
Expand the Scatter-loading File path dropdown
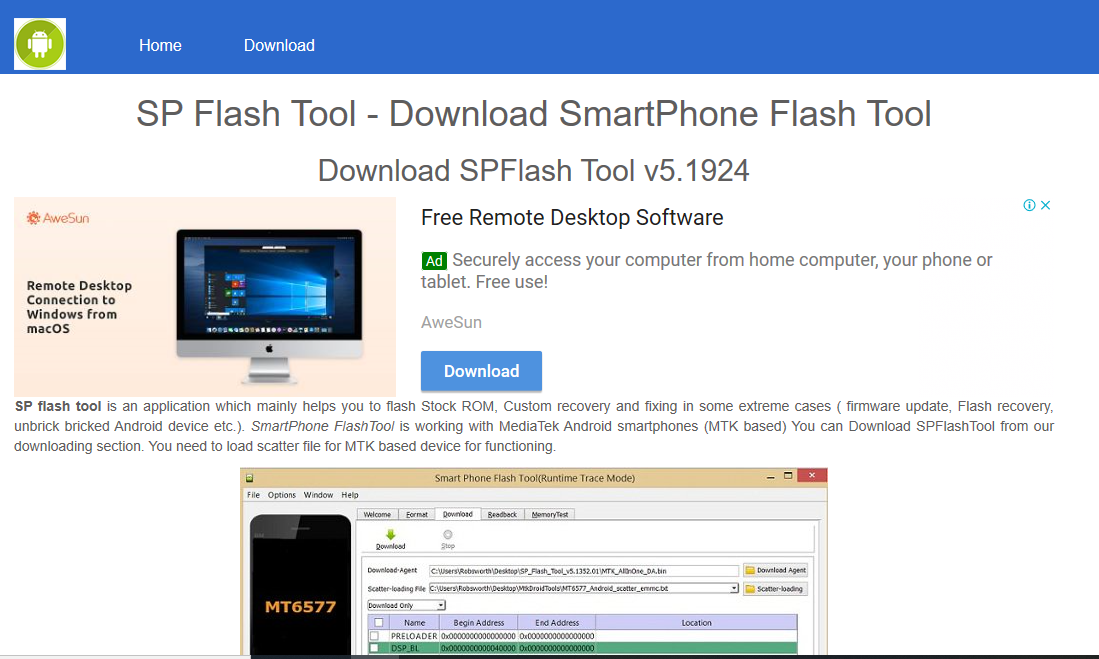[x=734, y=588]
